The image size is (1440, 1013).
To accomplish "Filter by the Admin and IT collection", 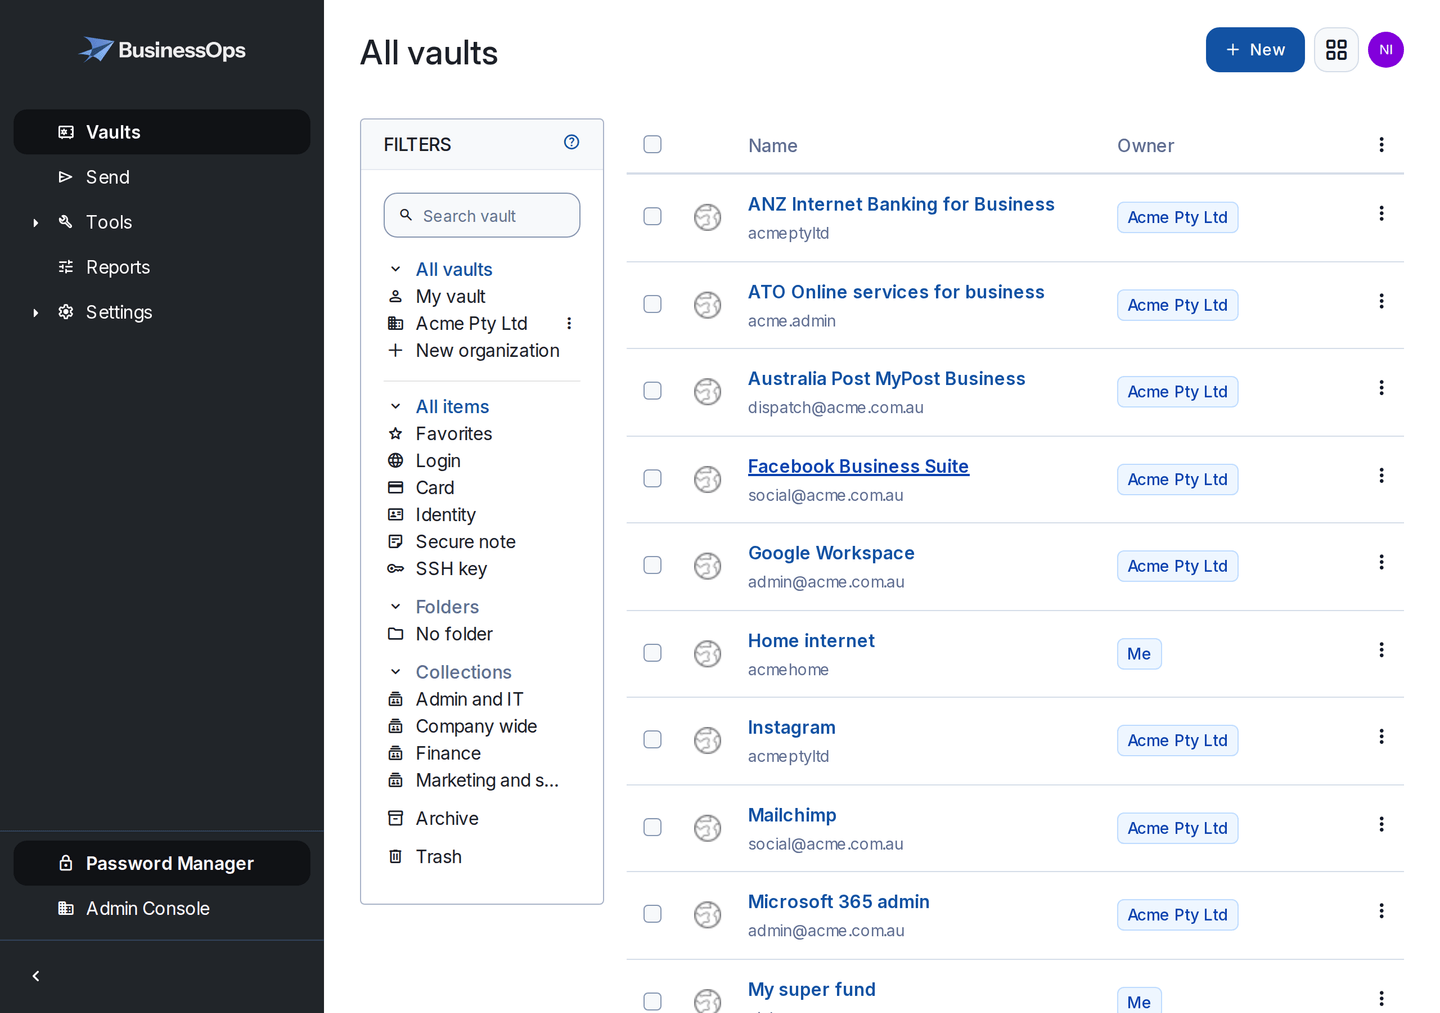I will pos(469,699).
